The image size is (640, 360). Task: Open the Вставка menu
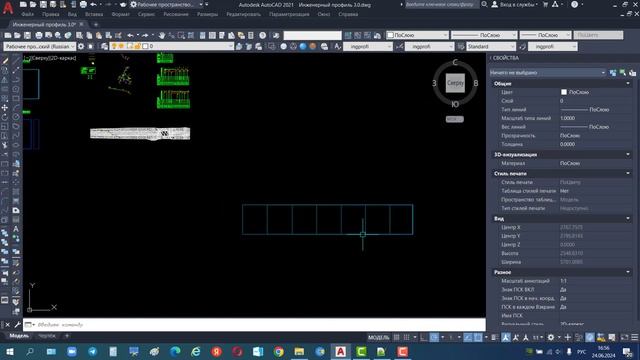[x=94, y=14]
